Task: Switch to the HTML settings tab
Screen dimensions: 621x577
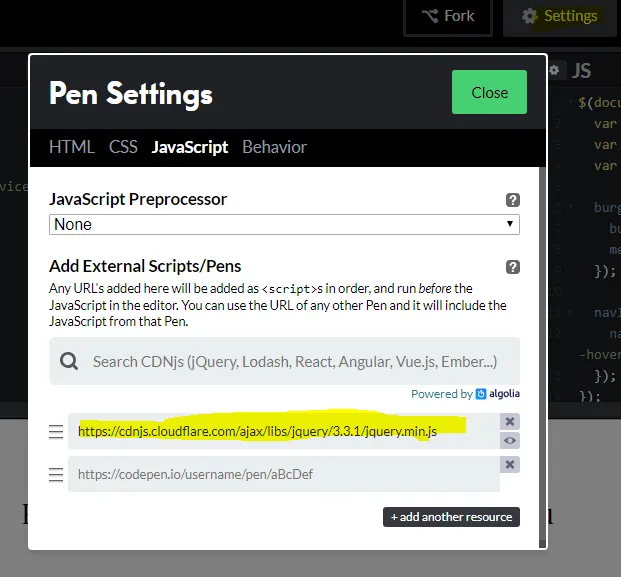Action: (x=71, y=147)
